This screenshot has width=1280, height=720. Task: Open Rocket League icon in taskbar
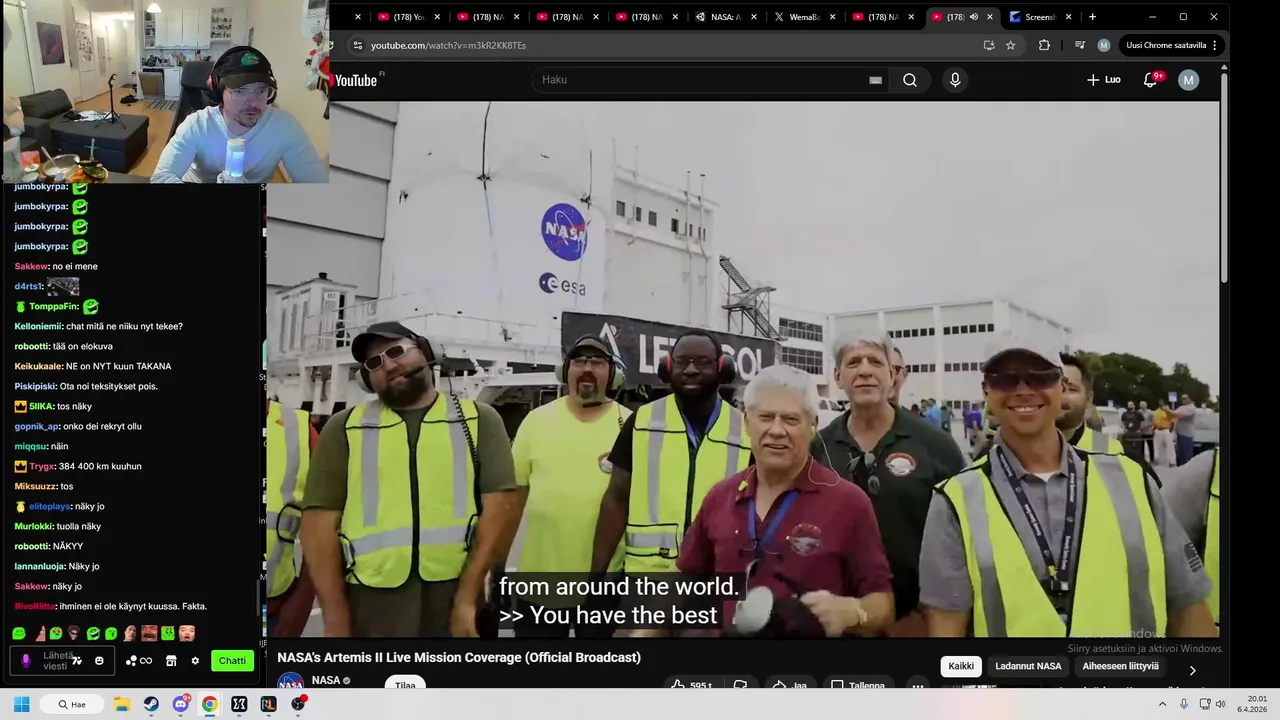(x=268, y=704)
